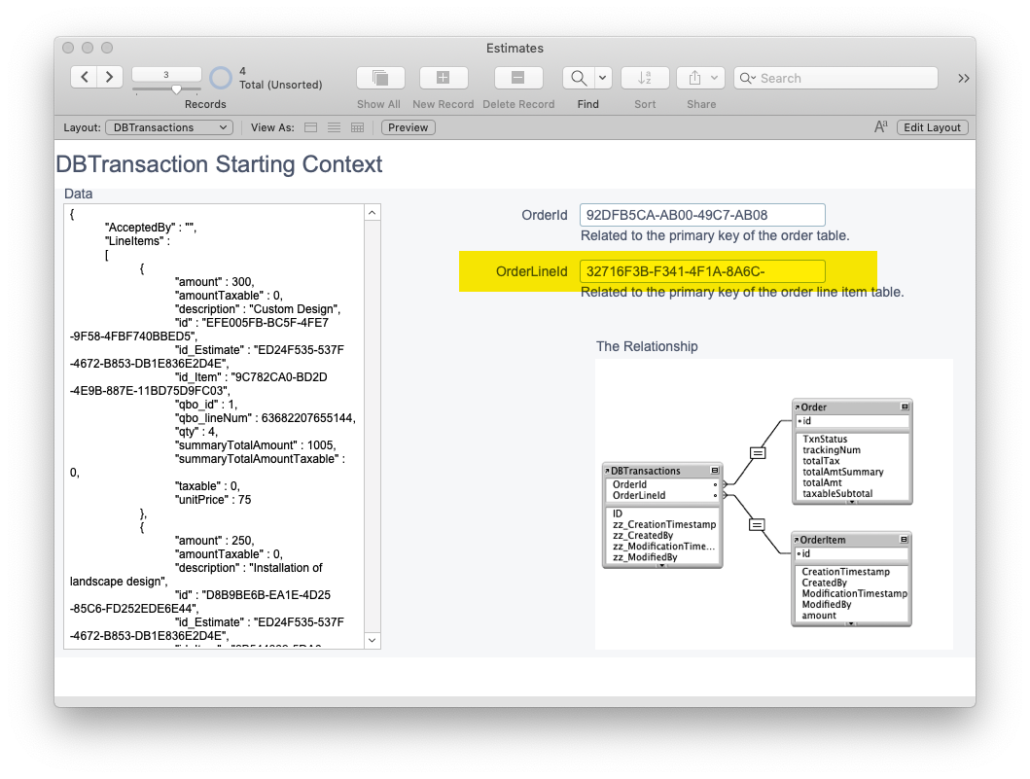The height and width of the screenshot is (779, 1030).
Task: Navigate to the previous record
Action: click(x=84, y=76)
